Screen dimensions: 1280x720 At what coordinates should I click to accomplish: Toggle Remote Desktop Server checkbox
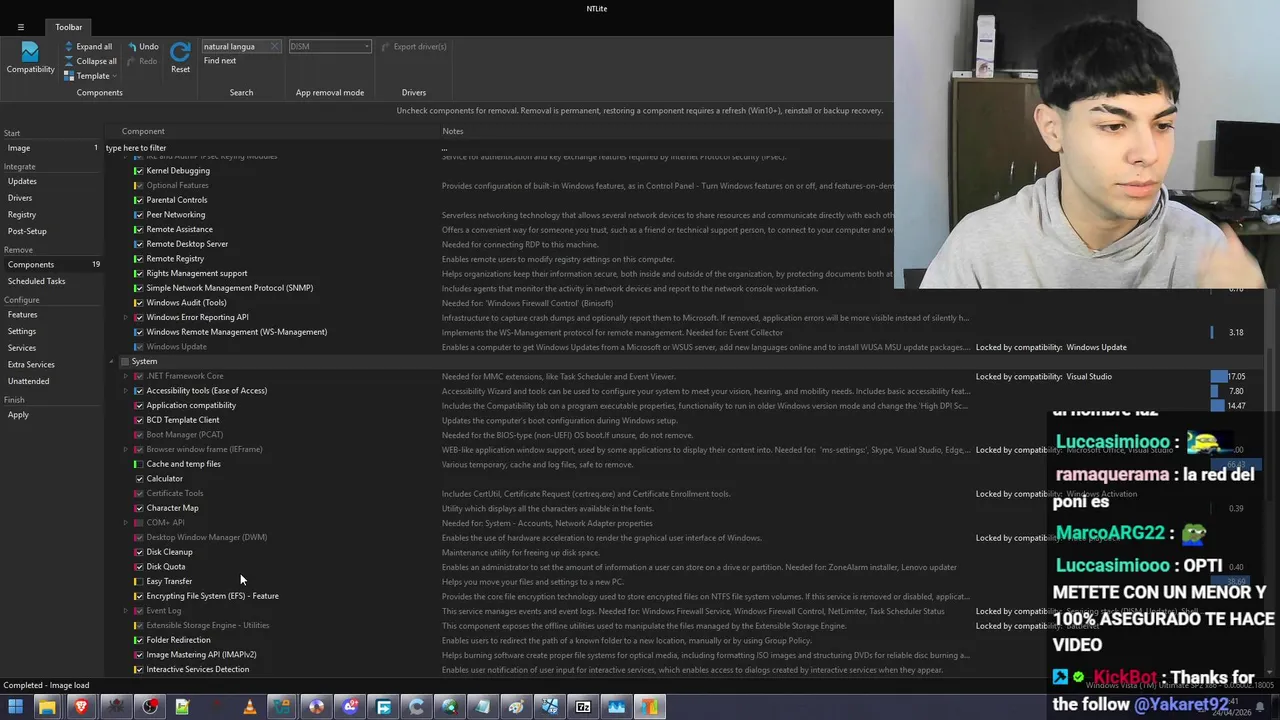[x=139, y=244]
